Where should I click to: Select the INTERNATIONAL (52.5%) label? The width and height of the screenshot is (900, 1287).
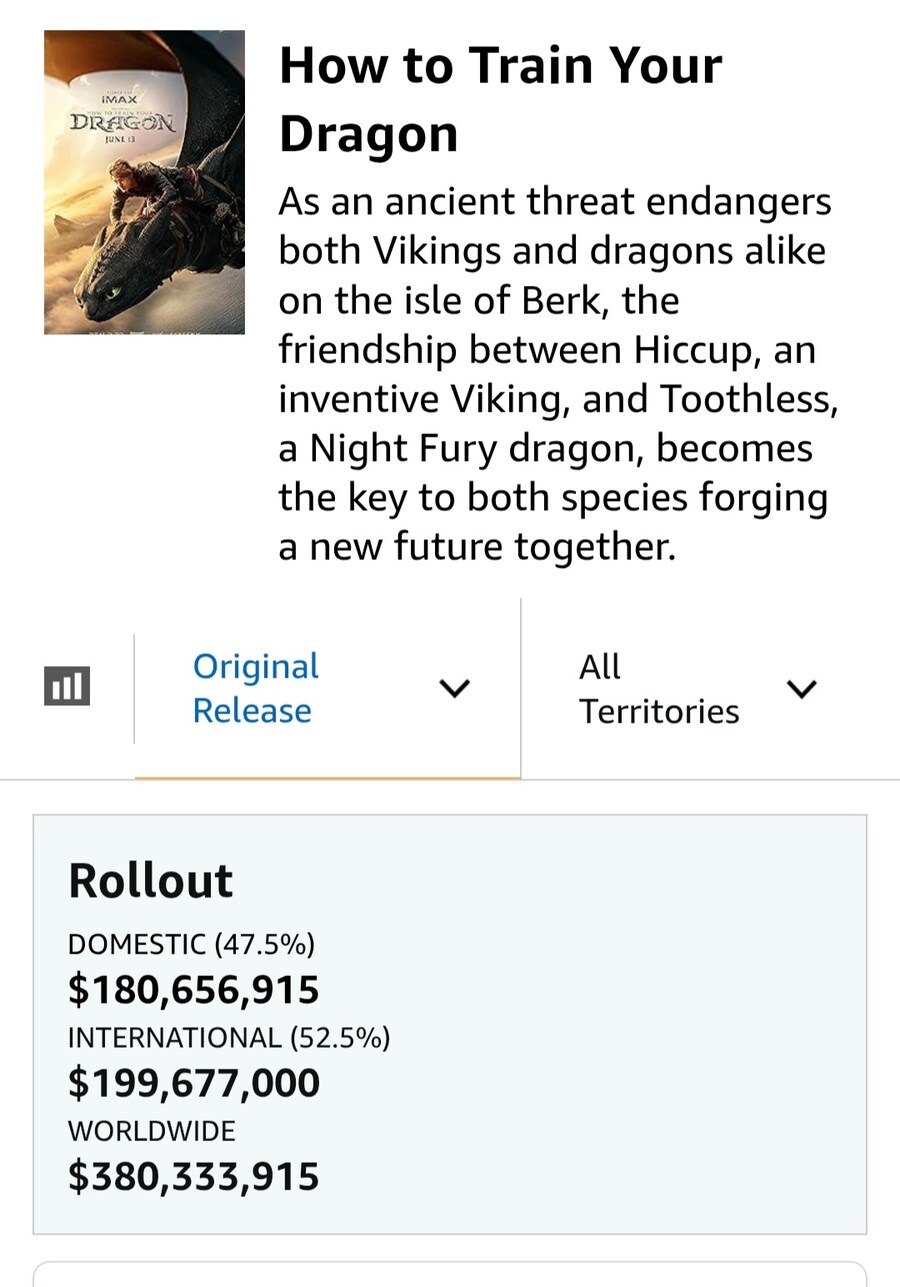click(x=229, y=1038)
